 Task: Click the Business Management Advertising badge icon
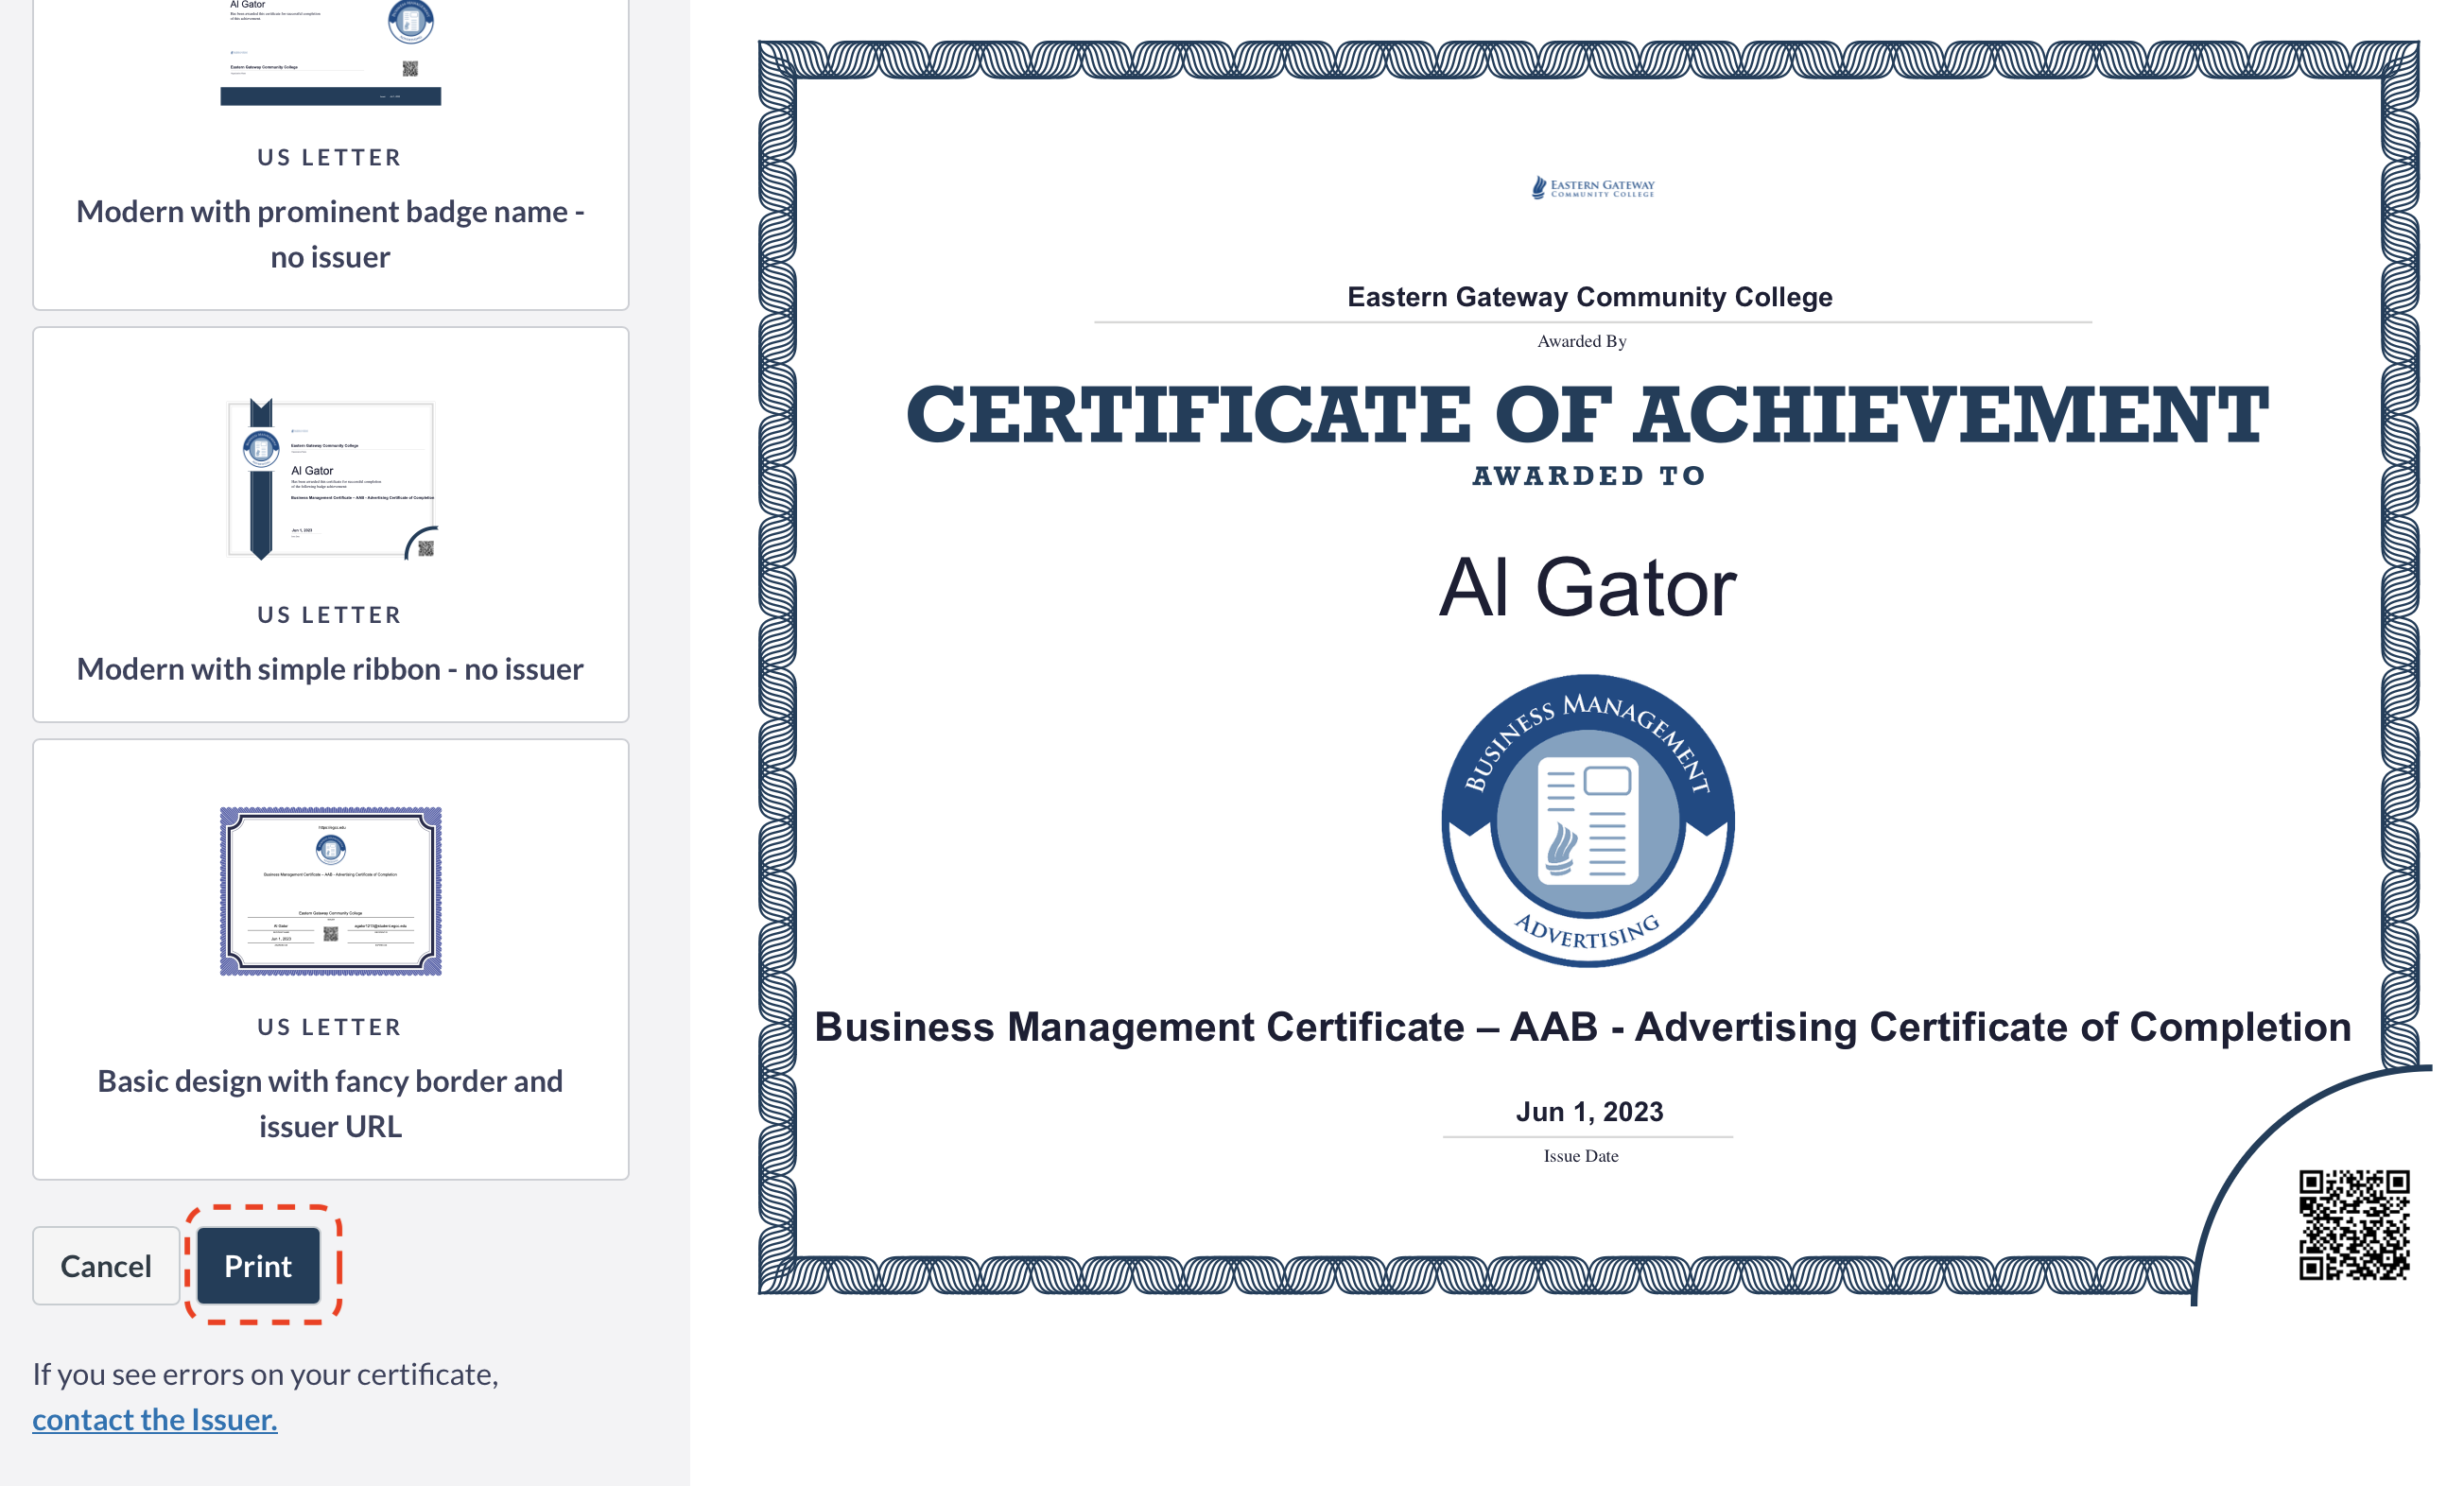1587,820
